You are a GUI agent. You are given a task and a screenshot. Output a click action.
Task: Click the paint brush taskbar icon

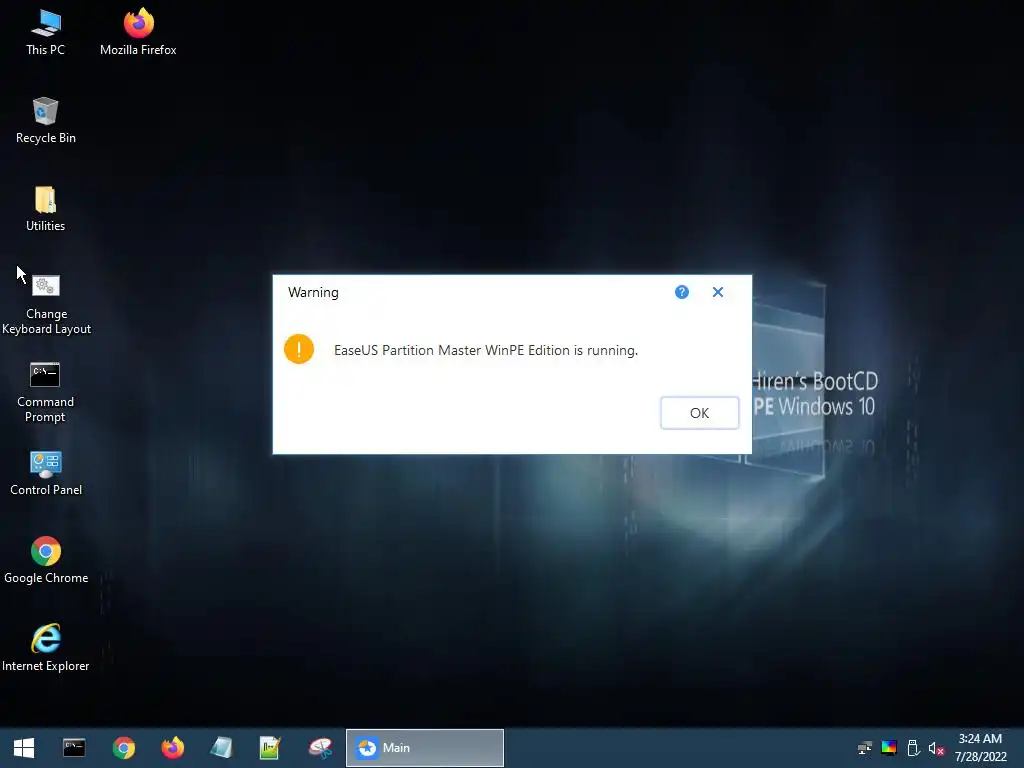point(320,748)
